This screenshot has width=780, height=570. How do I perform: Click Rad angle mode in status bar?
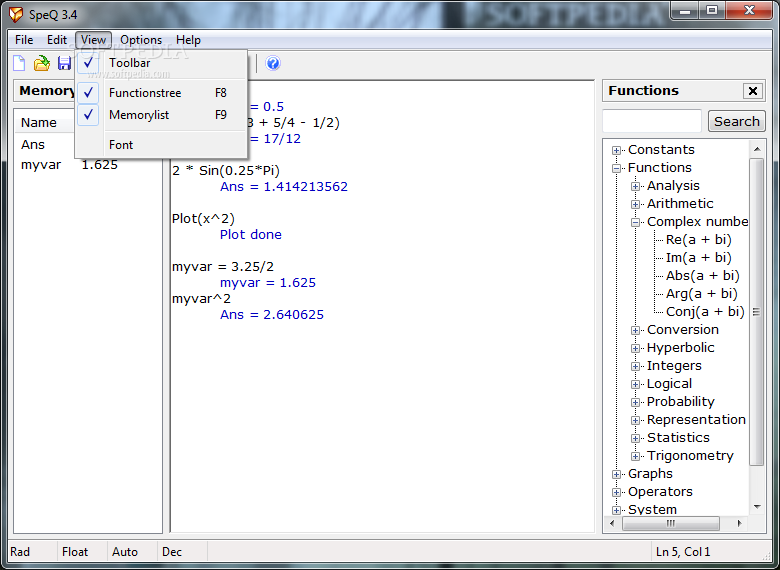coord(20,552)
